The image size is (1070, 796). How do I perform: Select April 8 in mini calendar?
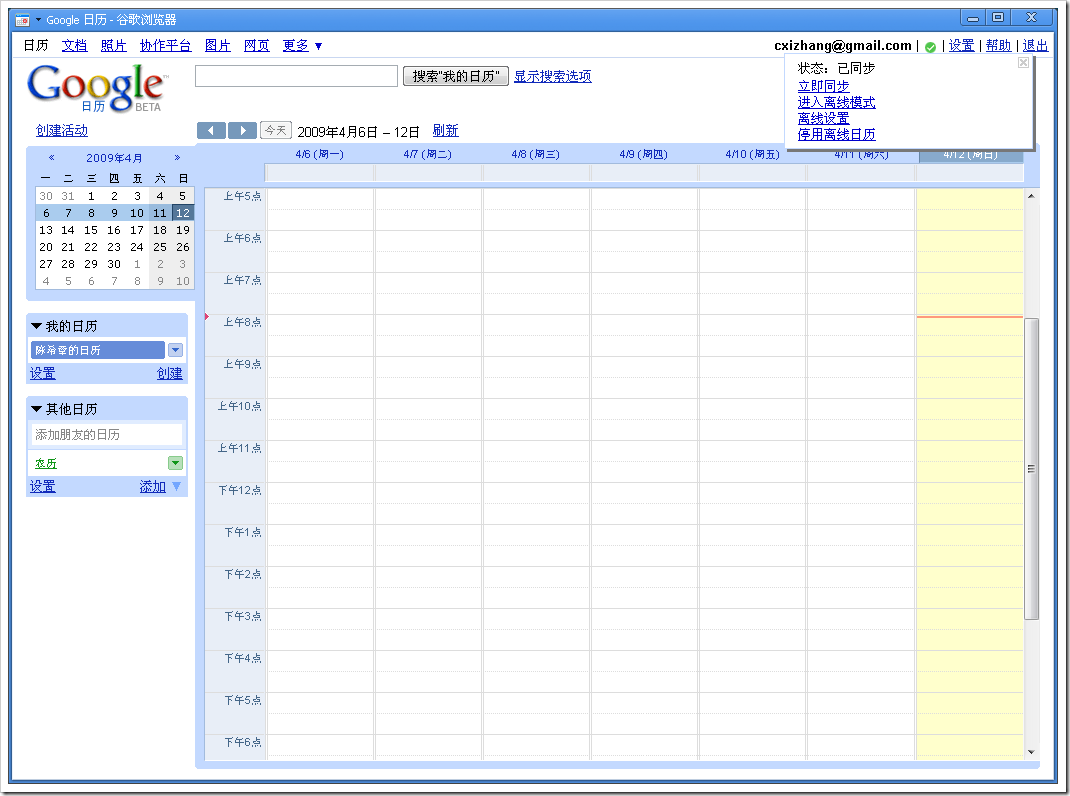(x=91, y=213)
